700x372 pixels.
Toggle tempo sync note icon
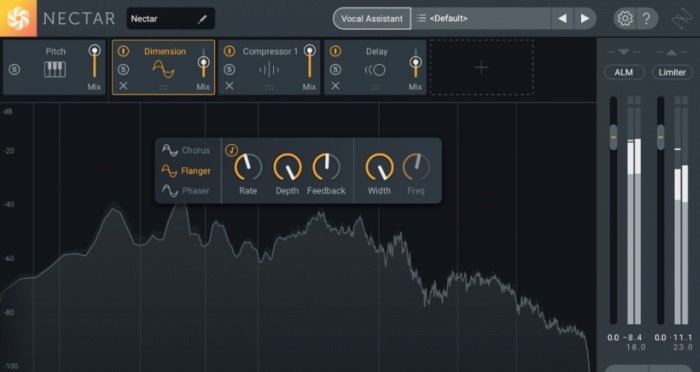[x=231, y=150]
